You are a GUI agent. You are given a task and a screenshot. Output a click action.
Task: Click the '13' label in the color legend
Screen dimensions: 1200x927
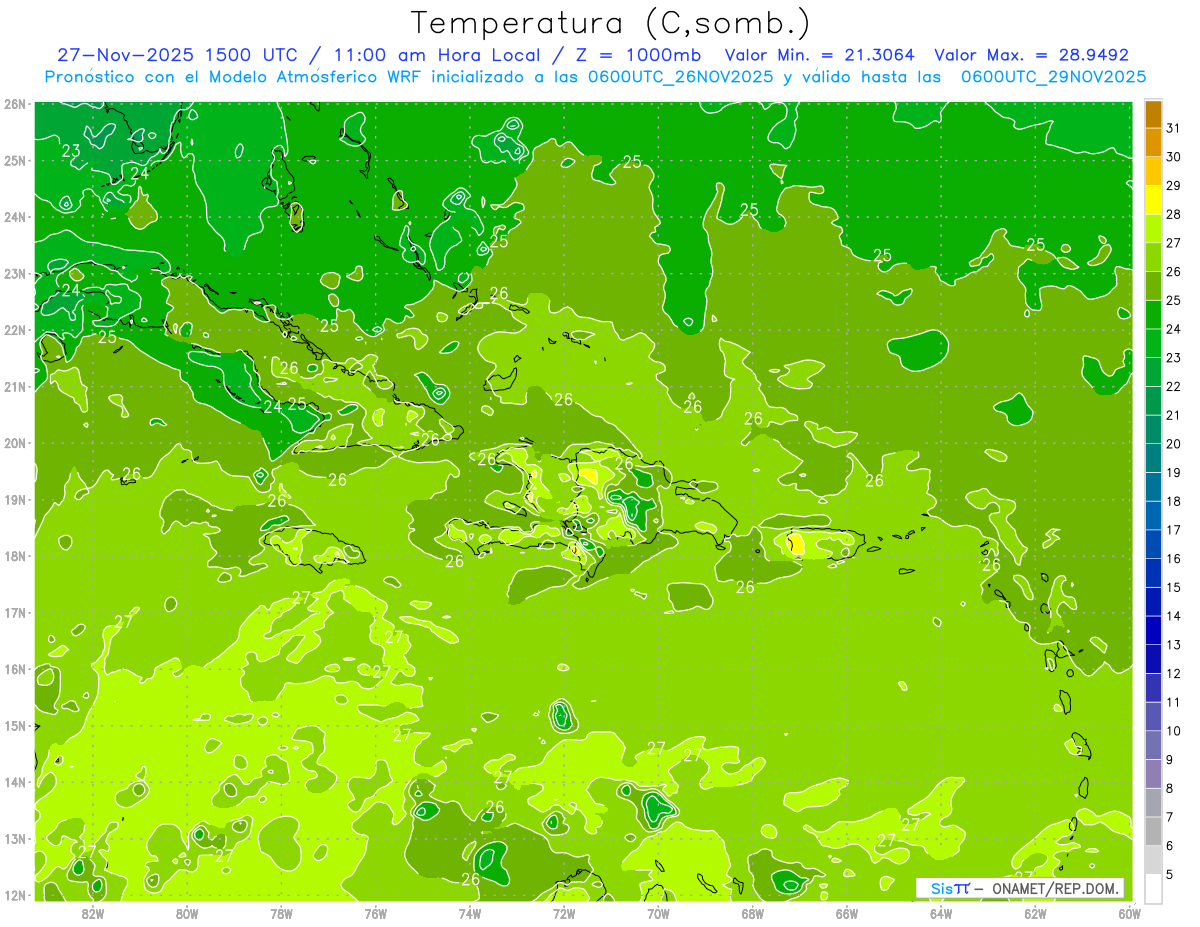click(x=1174, y=645)
